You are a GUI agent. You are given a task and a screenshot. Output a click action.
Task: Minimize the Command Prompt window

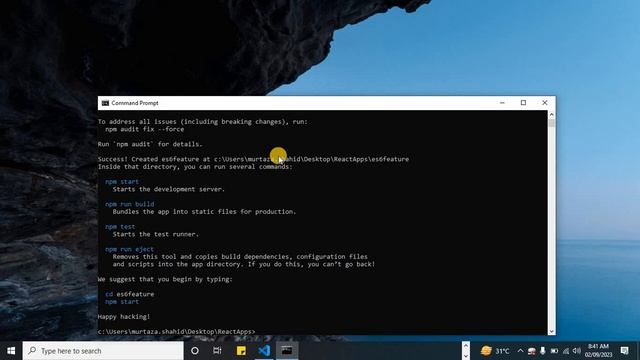click(502, 103)
